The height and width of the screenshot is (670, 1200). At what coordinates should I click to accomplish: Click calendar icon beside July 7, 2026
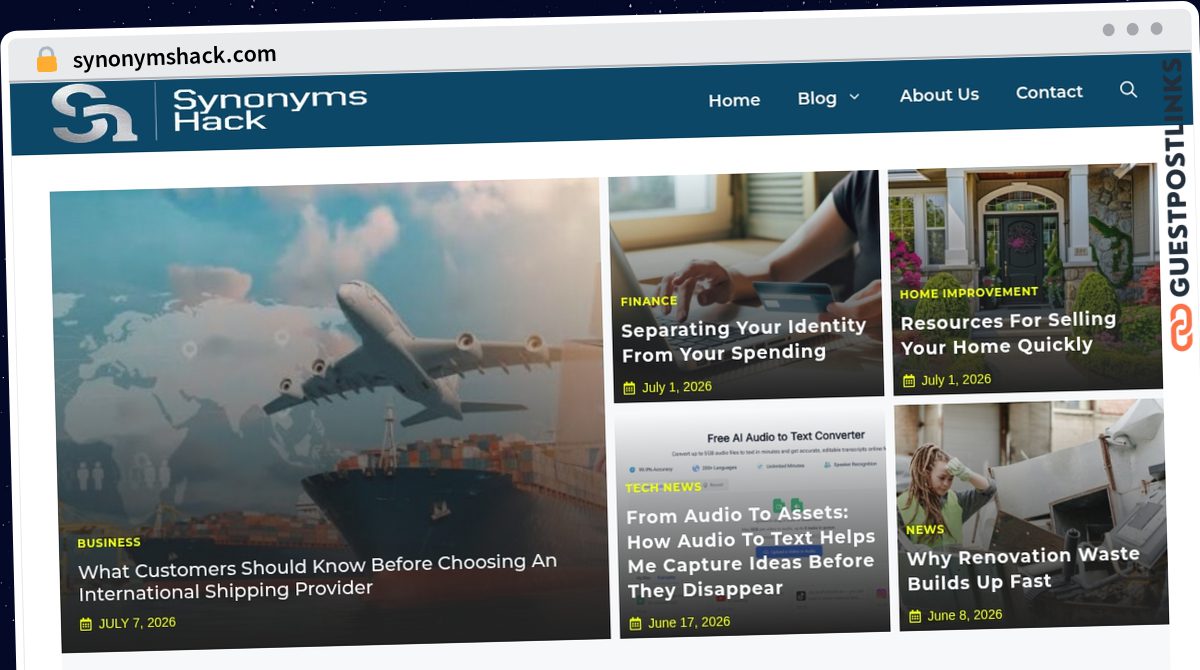pos(86,624)
